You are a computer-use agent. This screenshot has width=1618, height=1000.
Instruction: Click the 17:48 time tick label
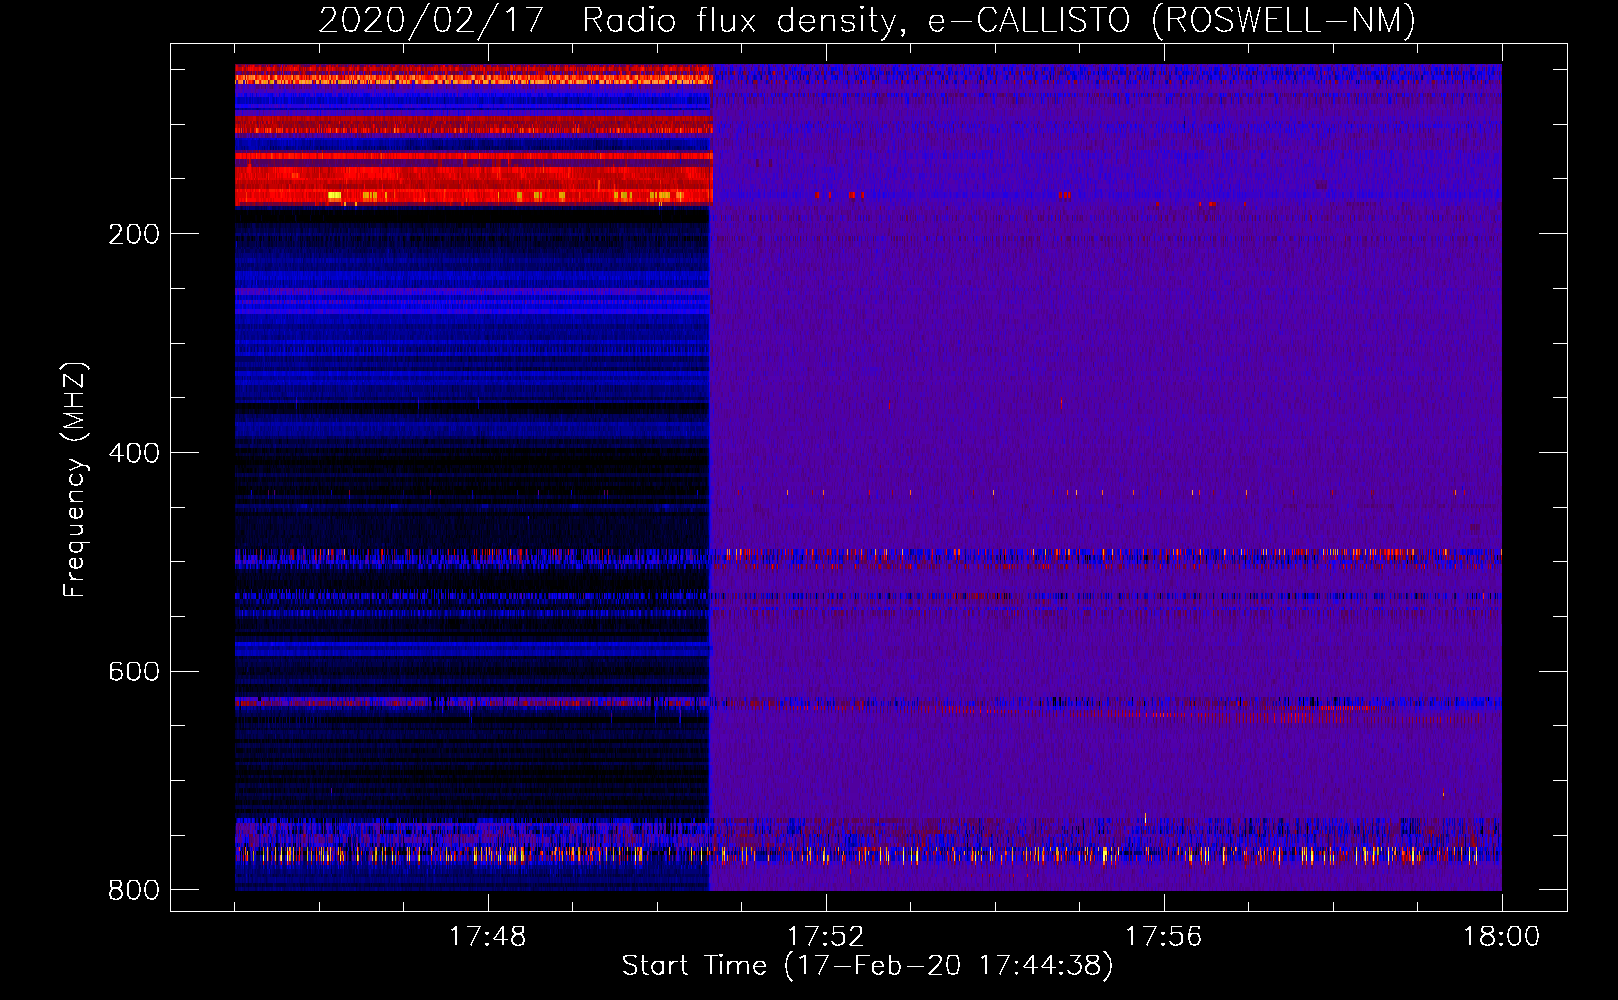pos(487,937)
